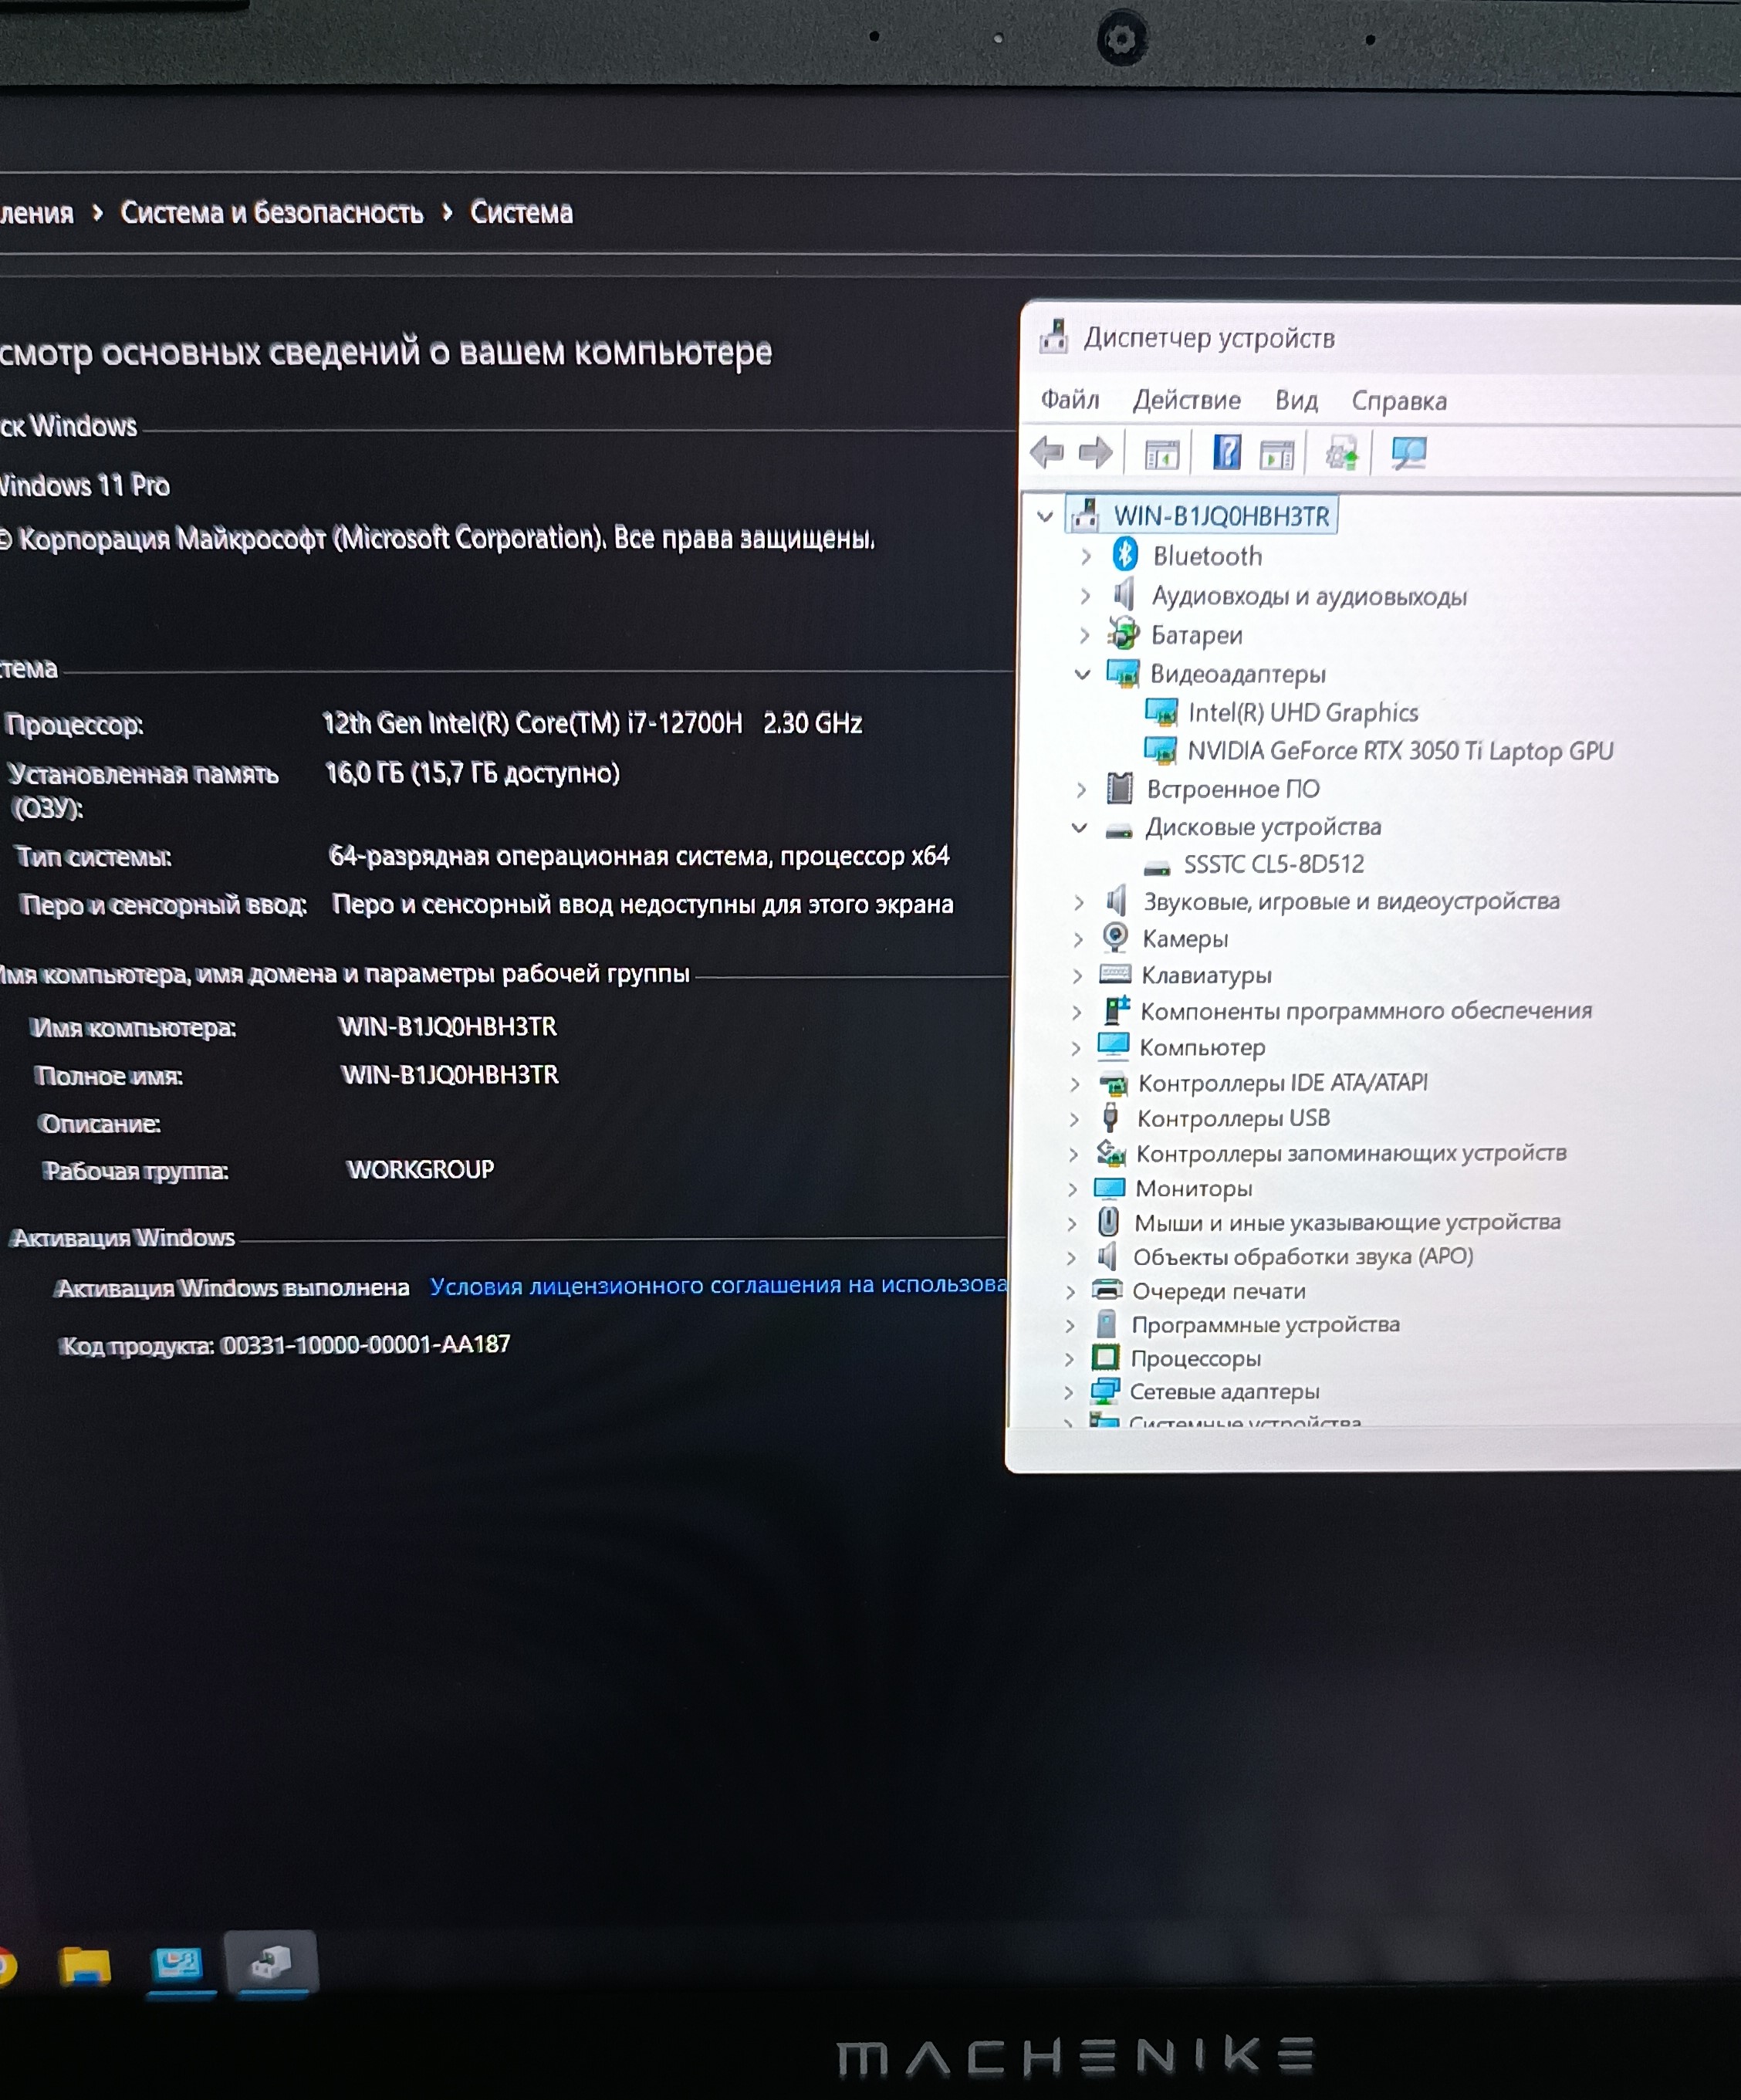The width and height of the screenshot is (1741, 2100).
Task: Expand Звуковые, игровые и видеоустройства arrow
Action: [x=1078, y=902]
